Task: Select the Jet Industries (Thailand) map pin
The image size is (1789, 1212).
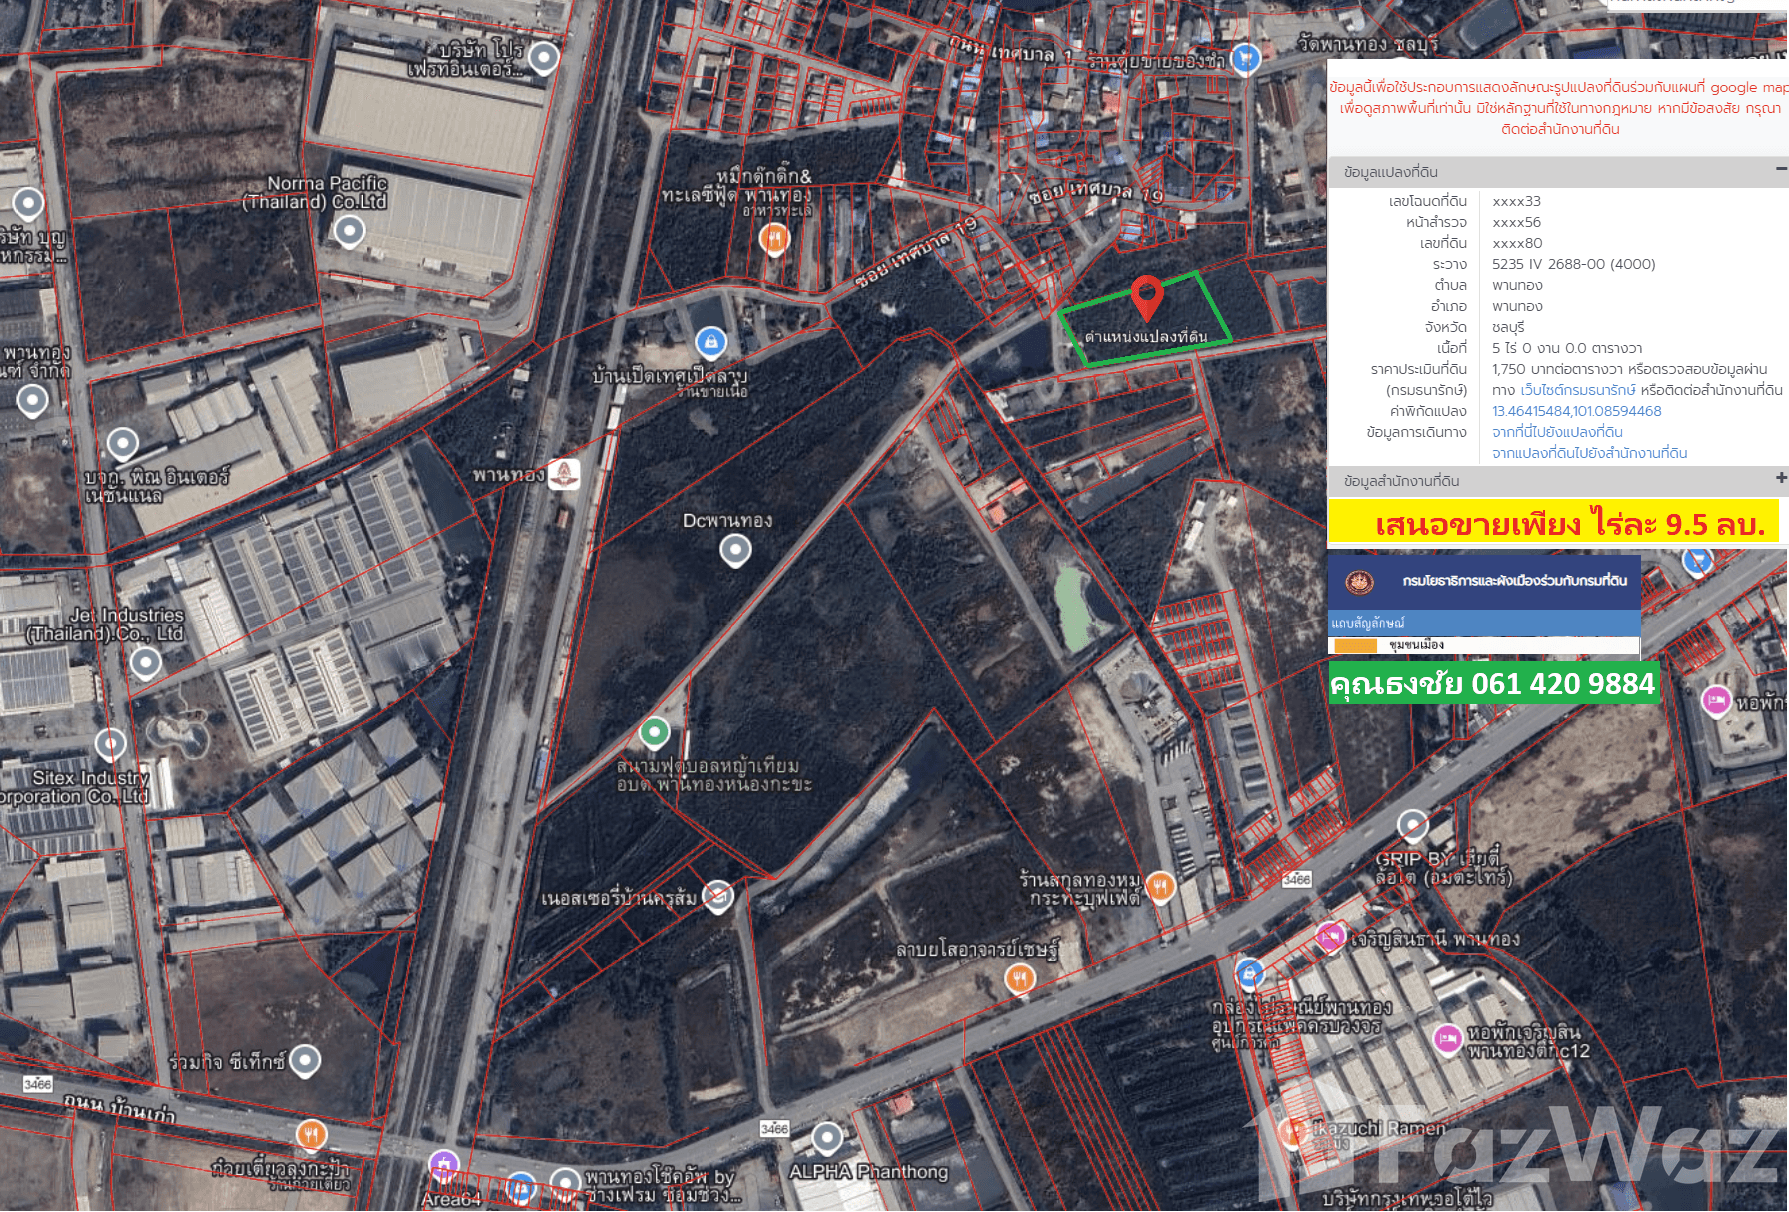Action: [x=146, y=661]
